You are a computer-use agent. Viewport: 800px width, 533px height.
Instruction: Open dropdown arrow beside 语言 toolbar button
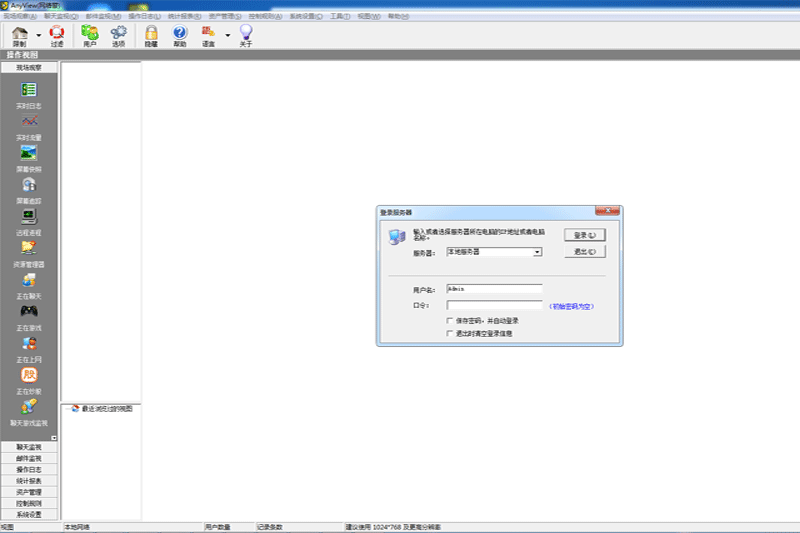click(227, 36)
